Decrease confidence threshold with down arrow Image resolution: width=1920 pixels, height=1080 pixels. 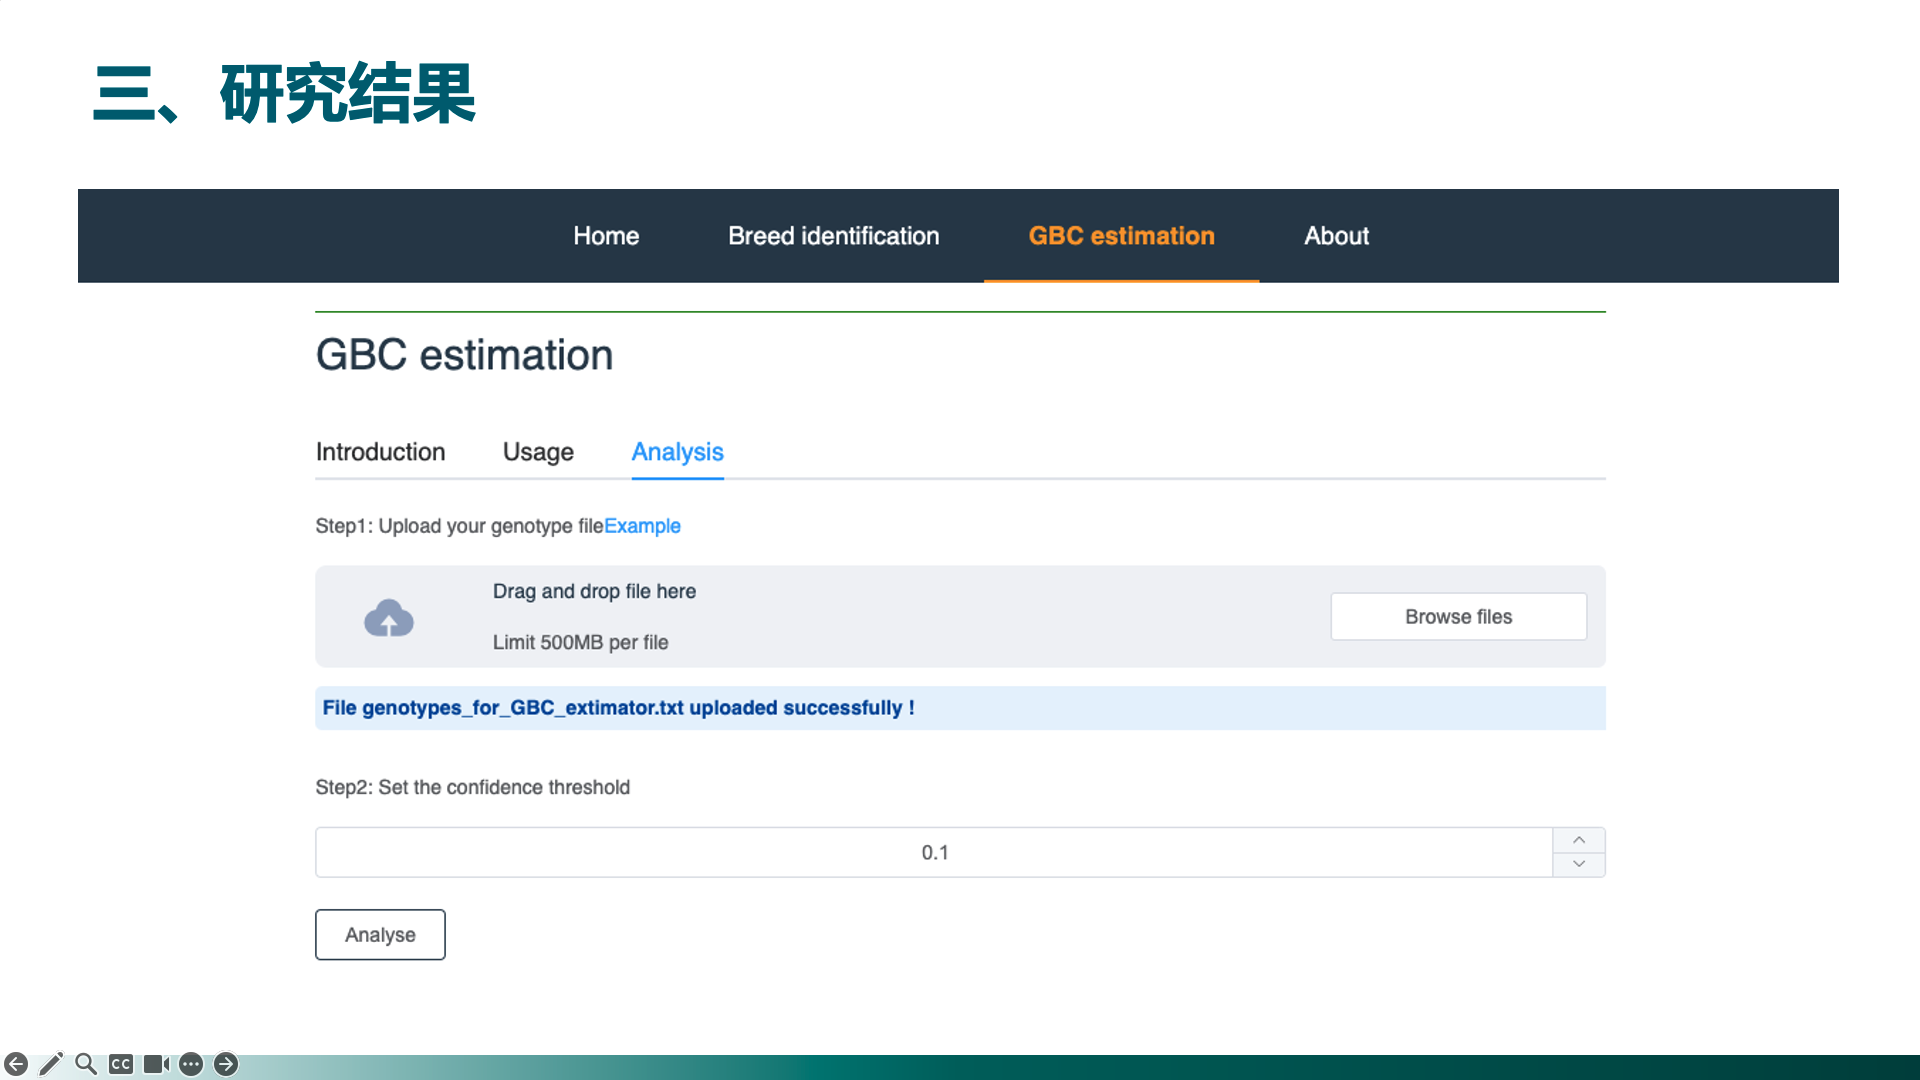click(x=1579, y=864)
